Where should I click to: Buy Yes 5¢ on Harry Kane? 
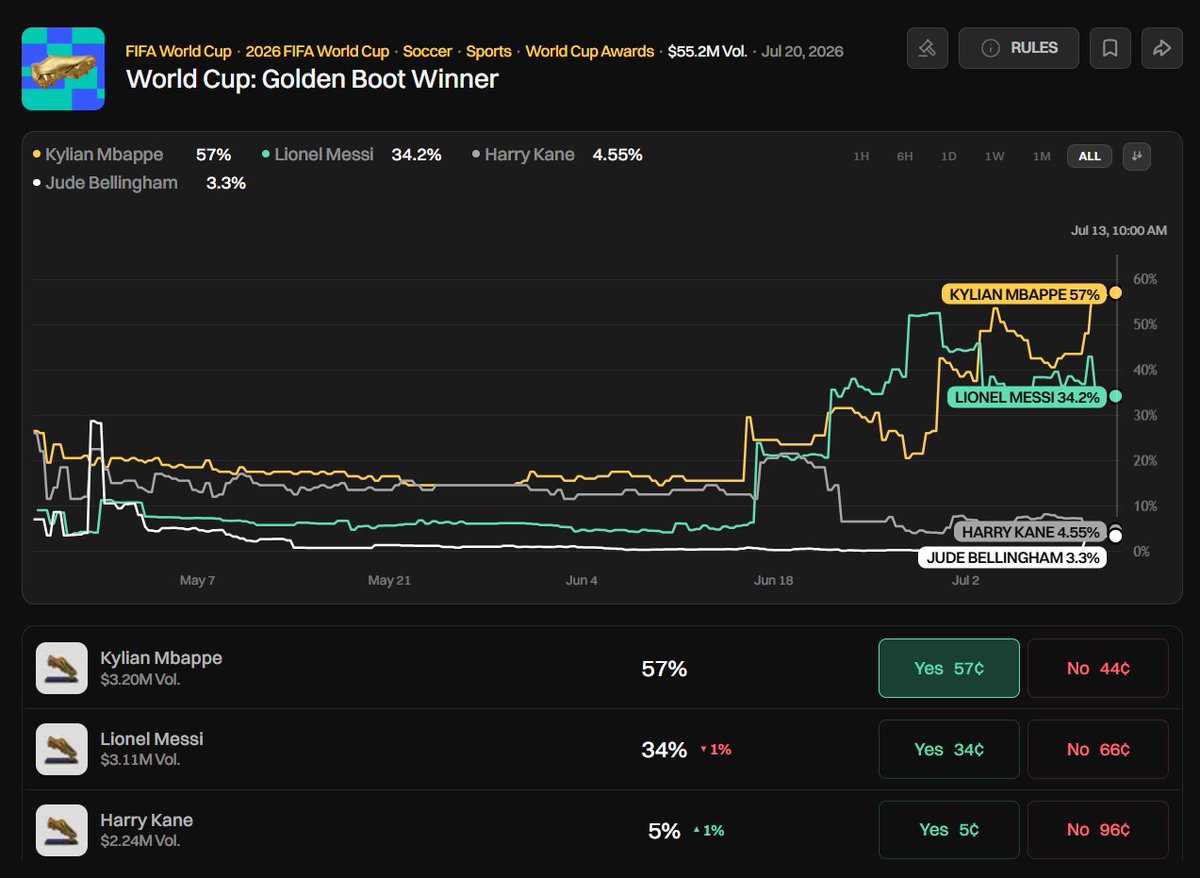tap(949, 829)
